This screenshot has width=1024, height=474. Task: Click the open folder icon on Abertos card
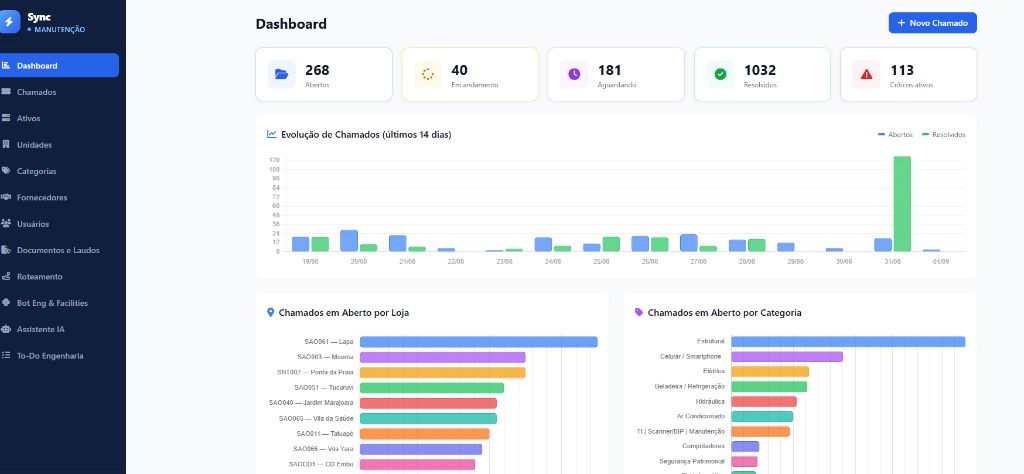click(x=281, y=74)
